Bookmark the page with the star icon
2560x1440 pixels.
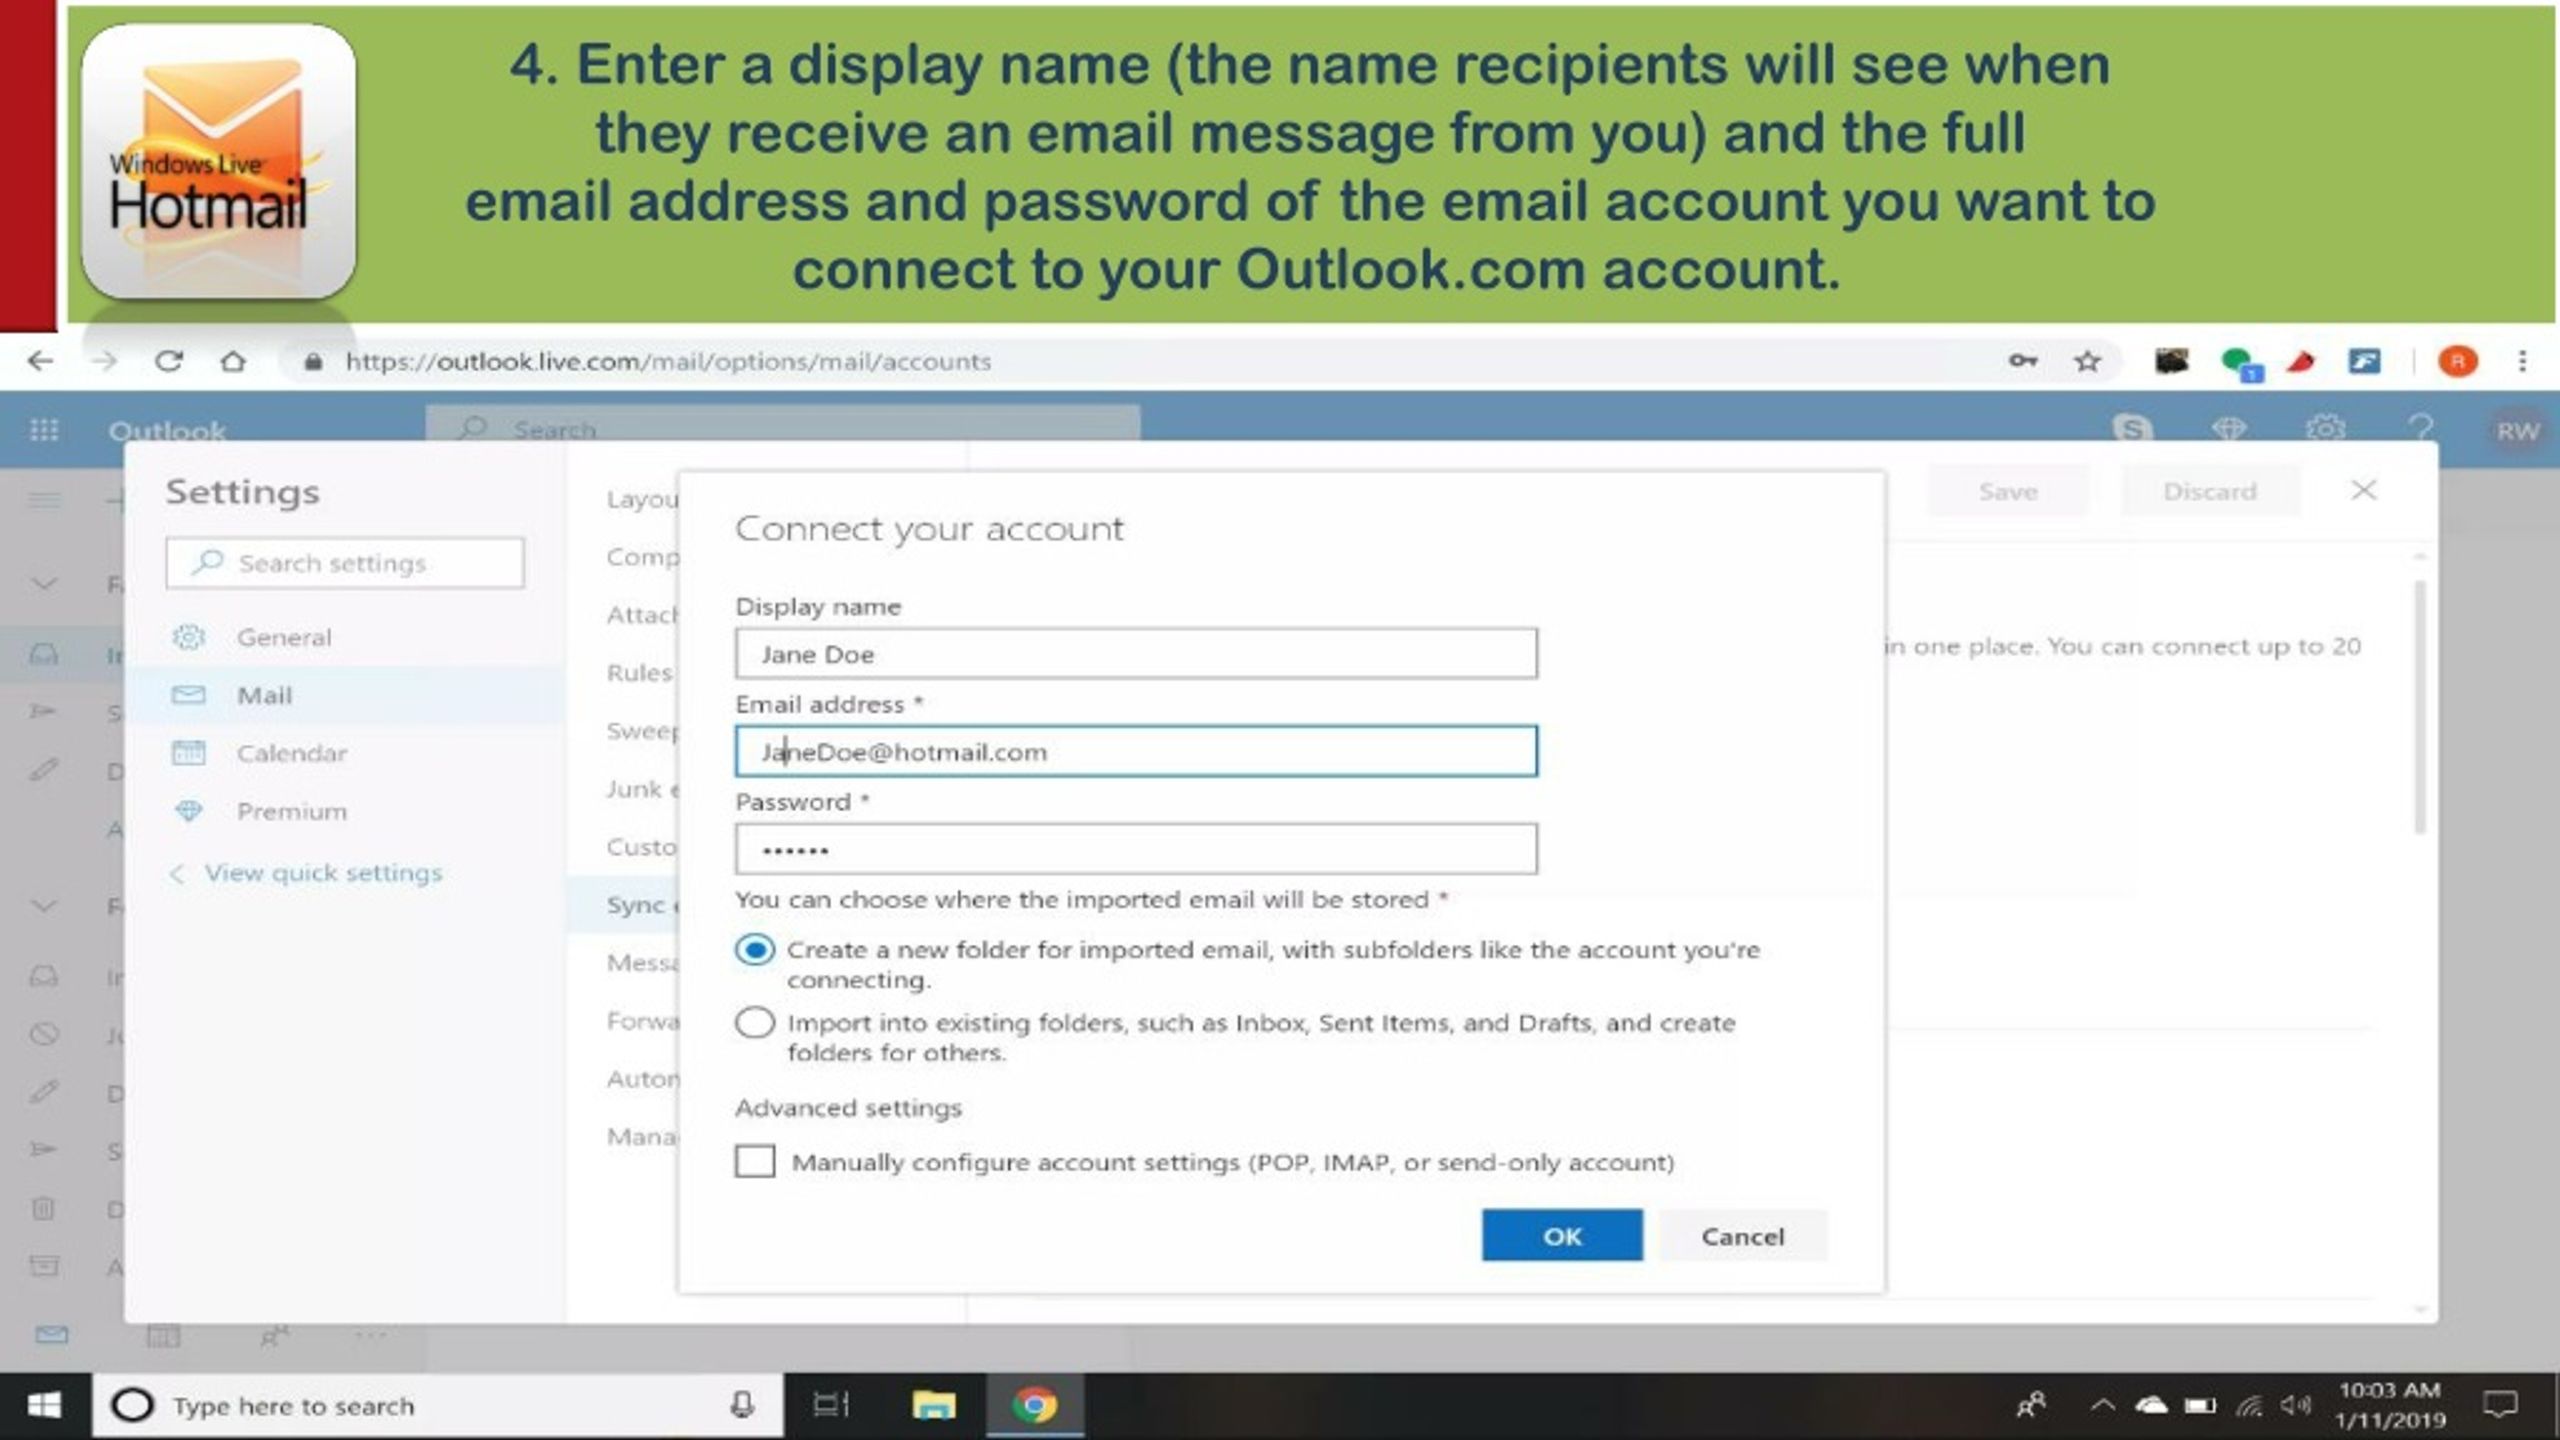2087,361
